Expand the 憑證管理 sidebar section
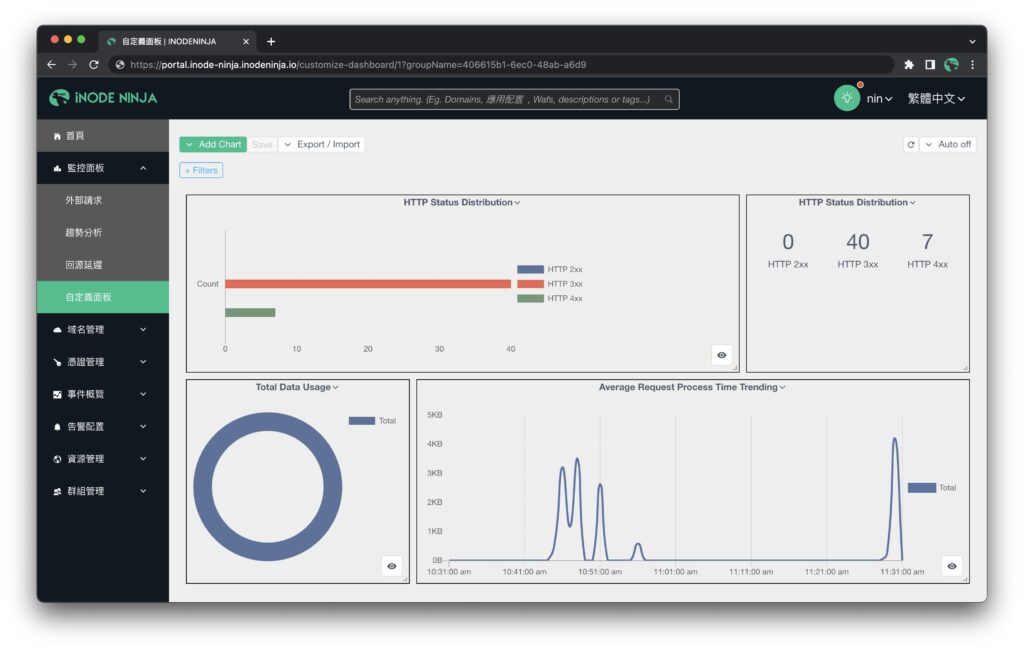Viewport: 1024px width, 651px height. tap(103, 362)
